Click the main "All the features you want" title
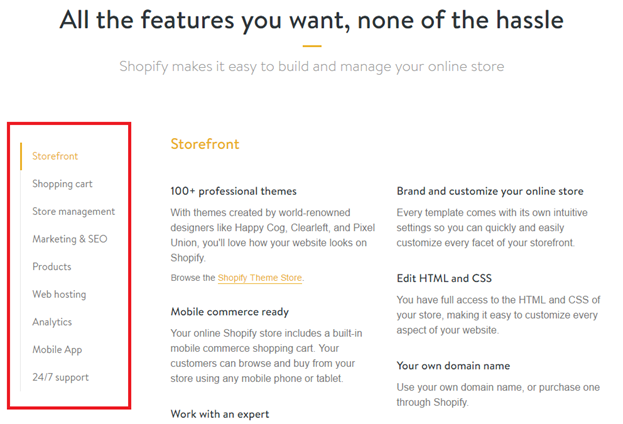The width and height of the screenshot is (623, 424). pyautogui.click(x=311, y=19)
